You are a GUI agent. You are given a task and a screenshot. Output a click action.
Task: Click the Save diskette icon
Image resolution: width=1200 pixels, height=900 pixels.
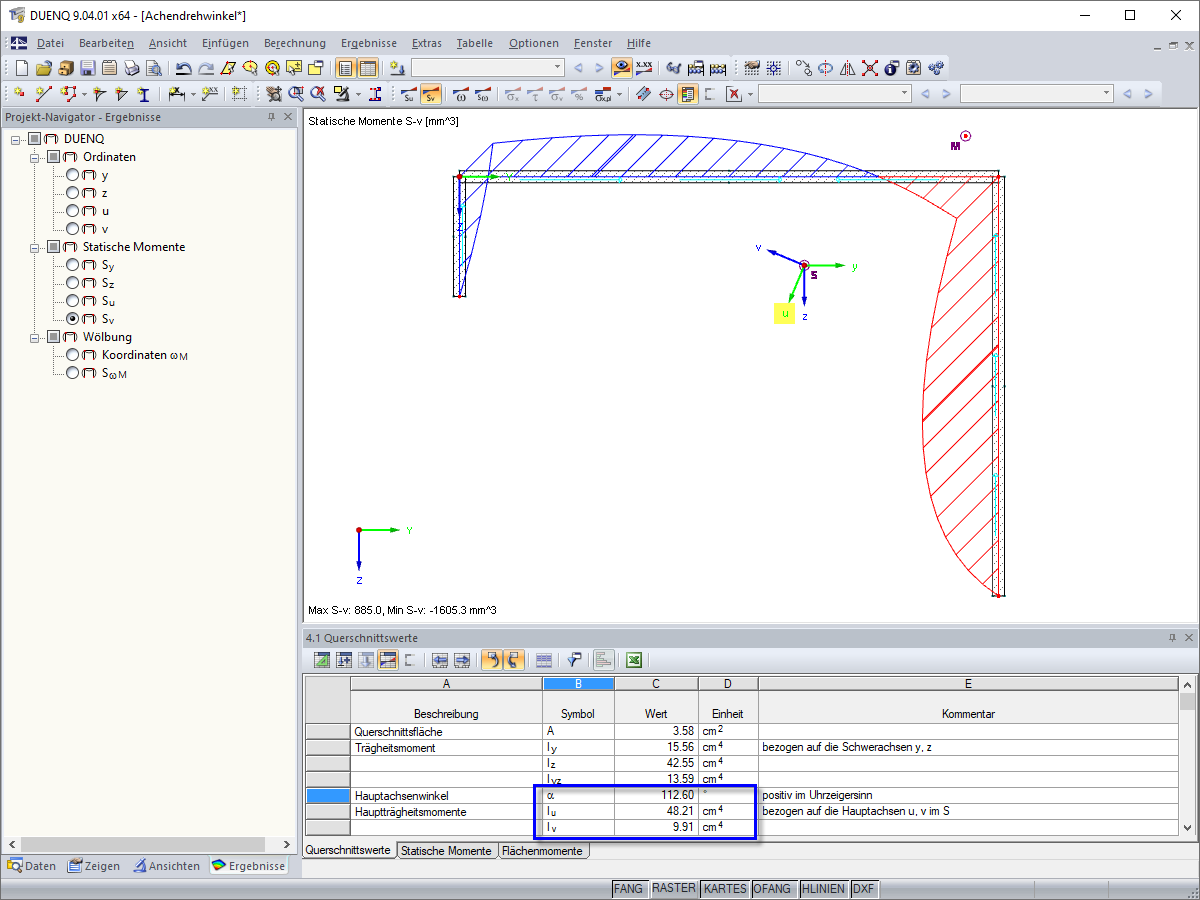click(x=87, y=68)
